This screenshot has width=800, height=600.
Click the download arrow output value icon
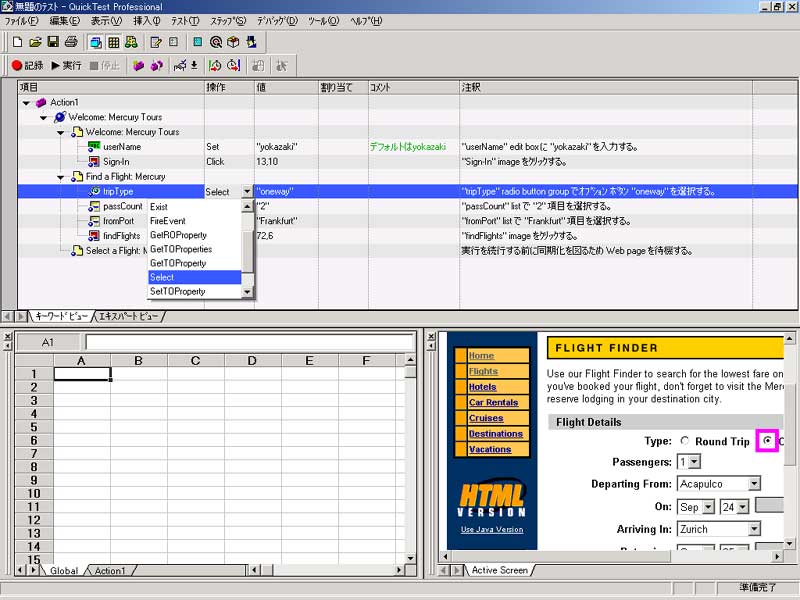click(x=194, y=65)
